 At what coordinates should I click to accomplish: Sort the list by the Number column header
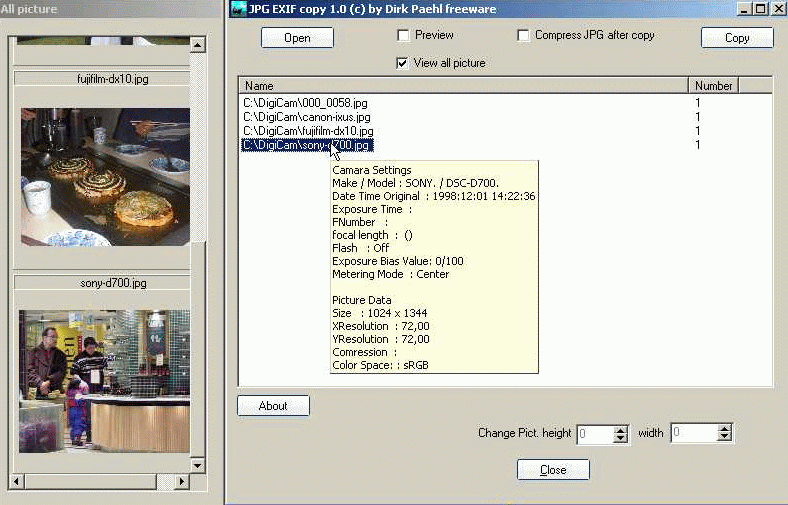point(714,86)
